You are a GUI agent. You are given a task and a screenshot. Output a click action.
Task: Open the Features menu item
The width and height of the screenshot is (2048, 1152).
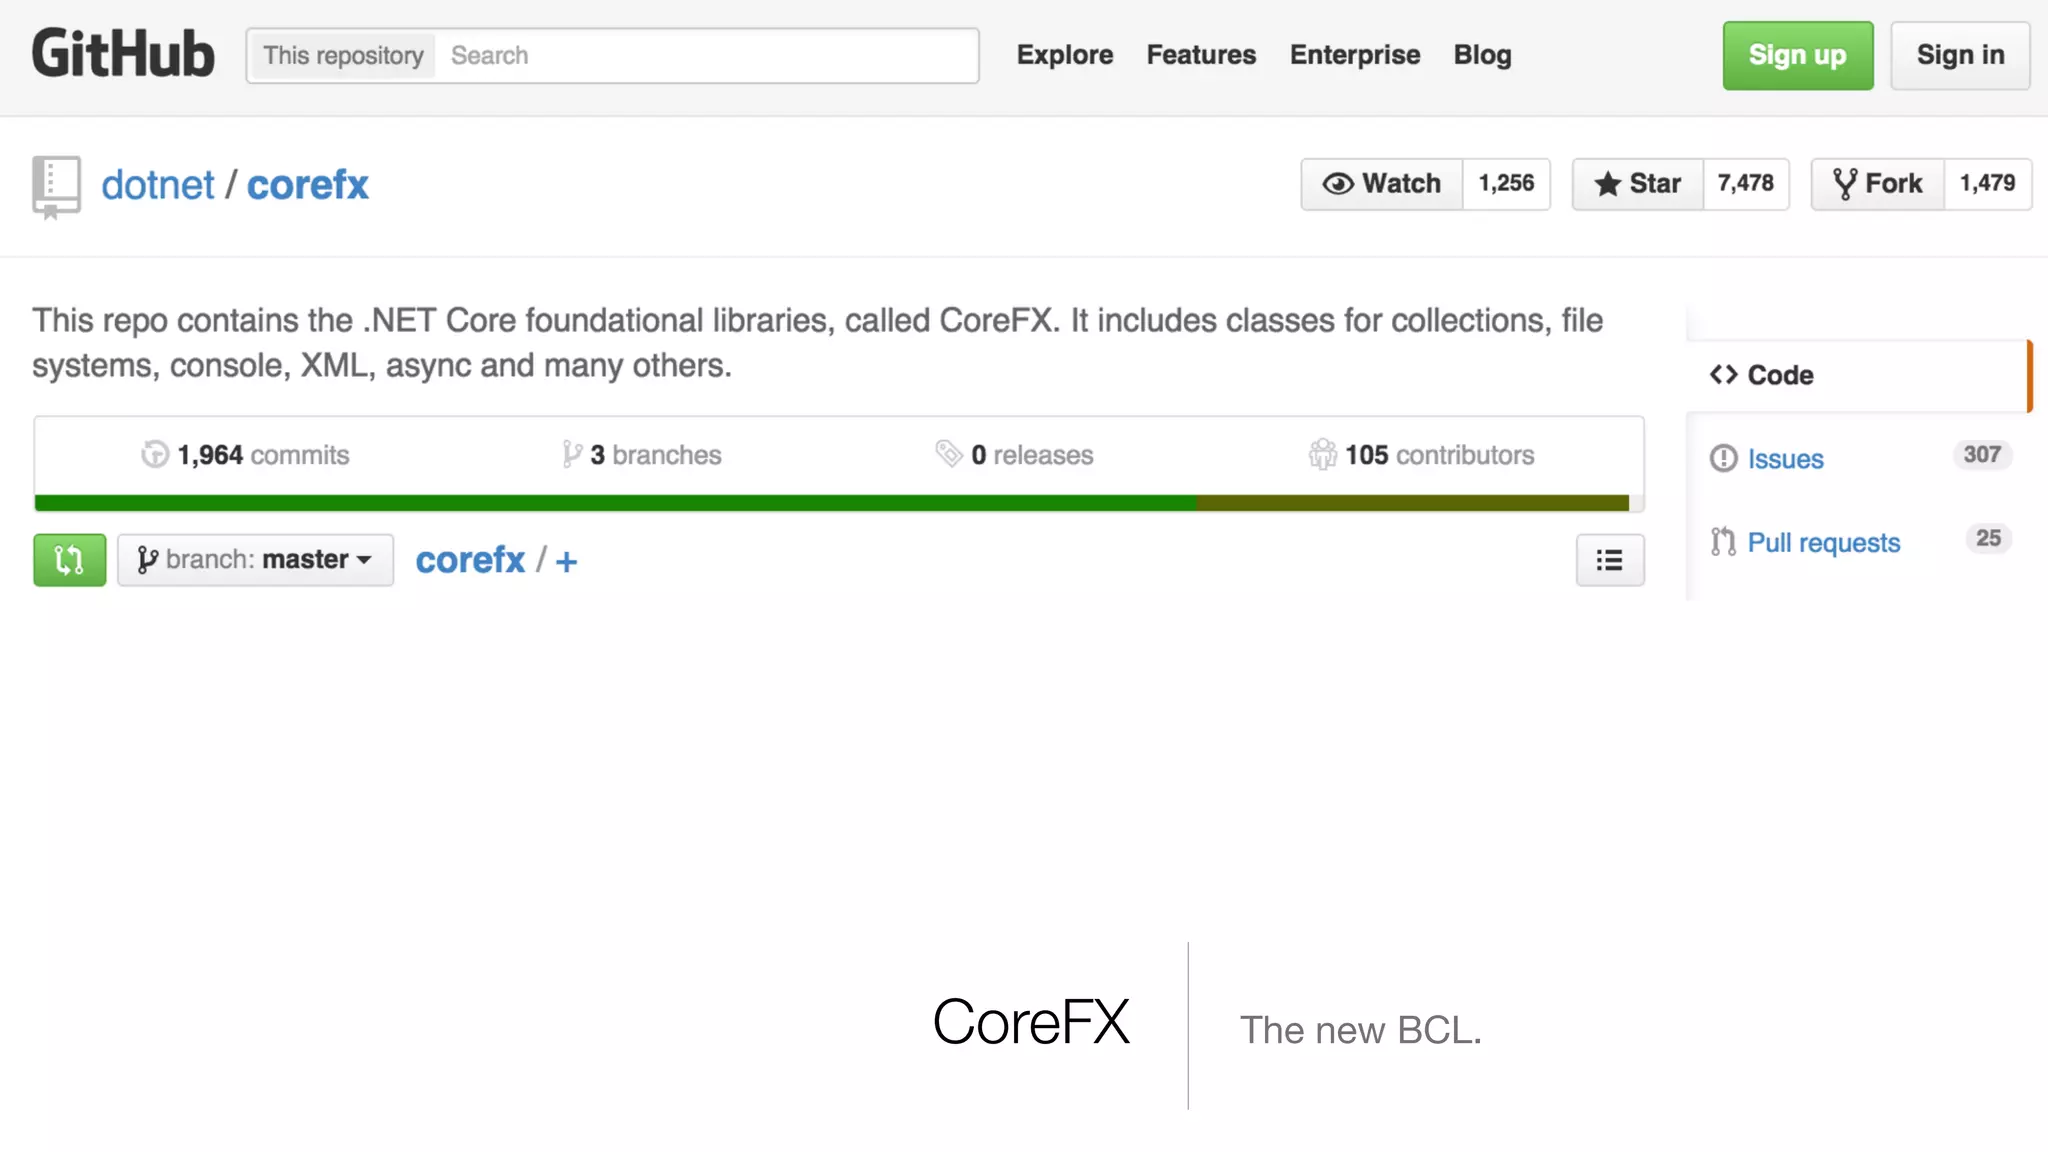click(x=1201, y=55)
